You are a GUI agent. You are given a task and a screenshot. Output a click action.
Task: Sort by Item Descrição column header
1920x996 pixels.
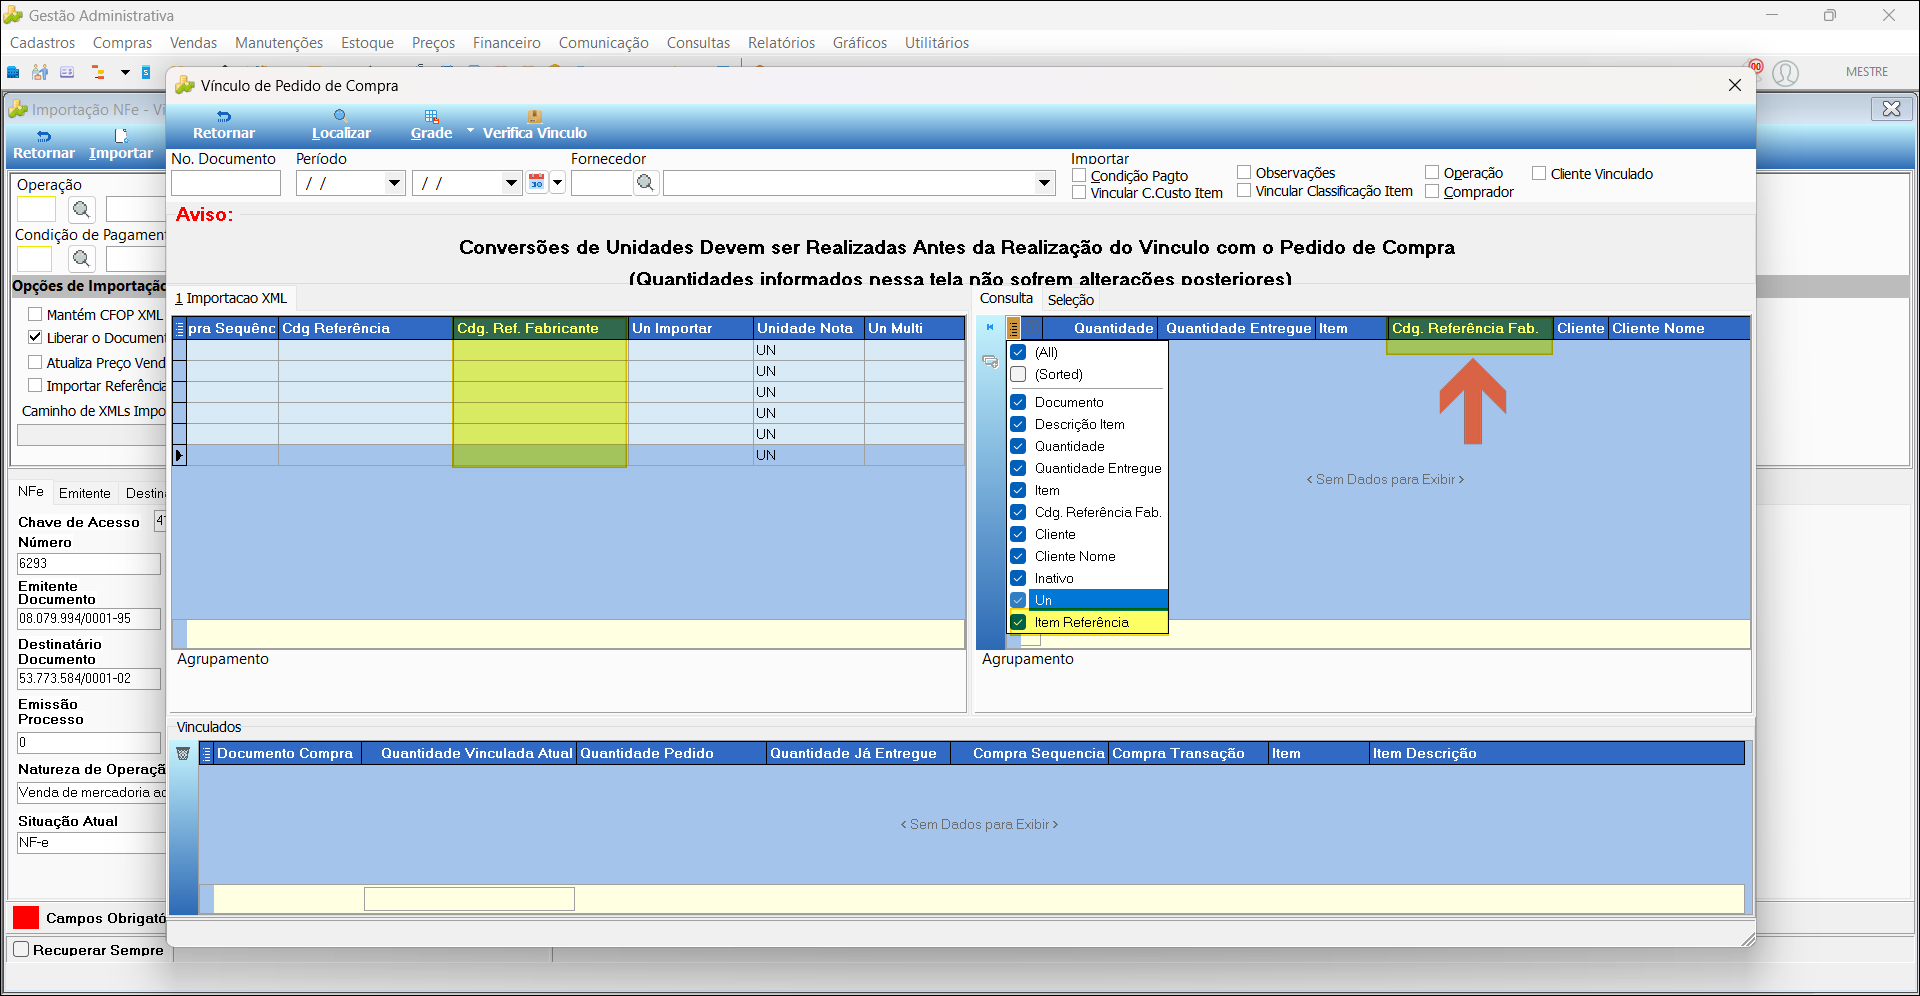click(1556, 754)
